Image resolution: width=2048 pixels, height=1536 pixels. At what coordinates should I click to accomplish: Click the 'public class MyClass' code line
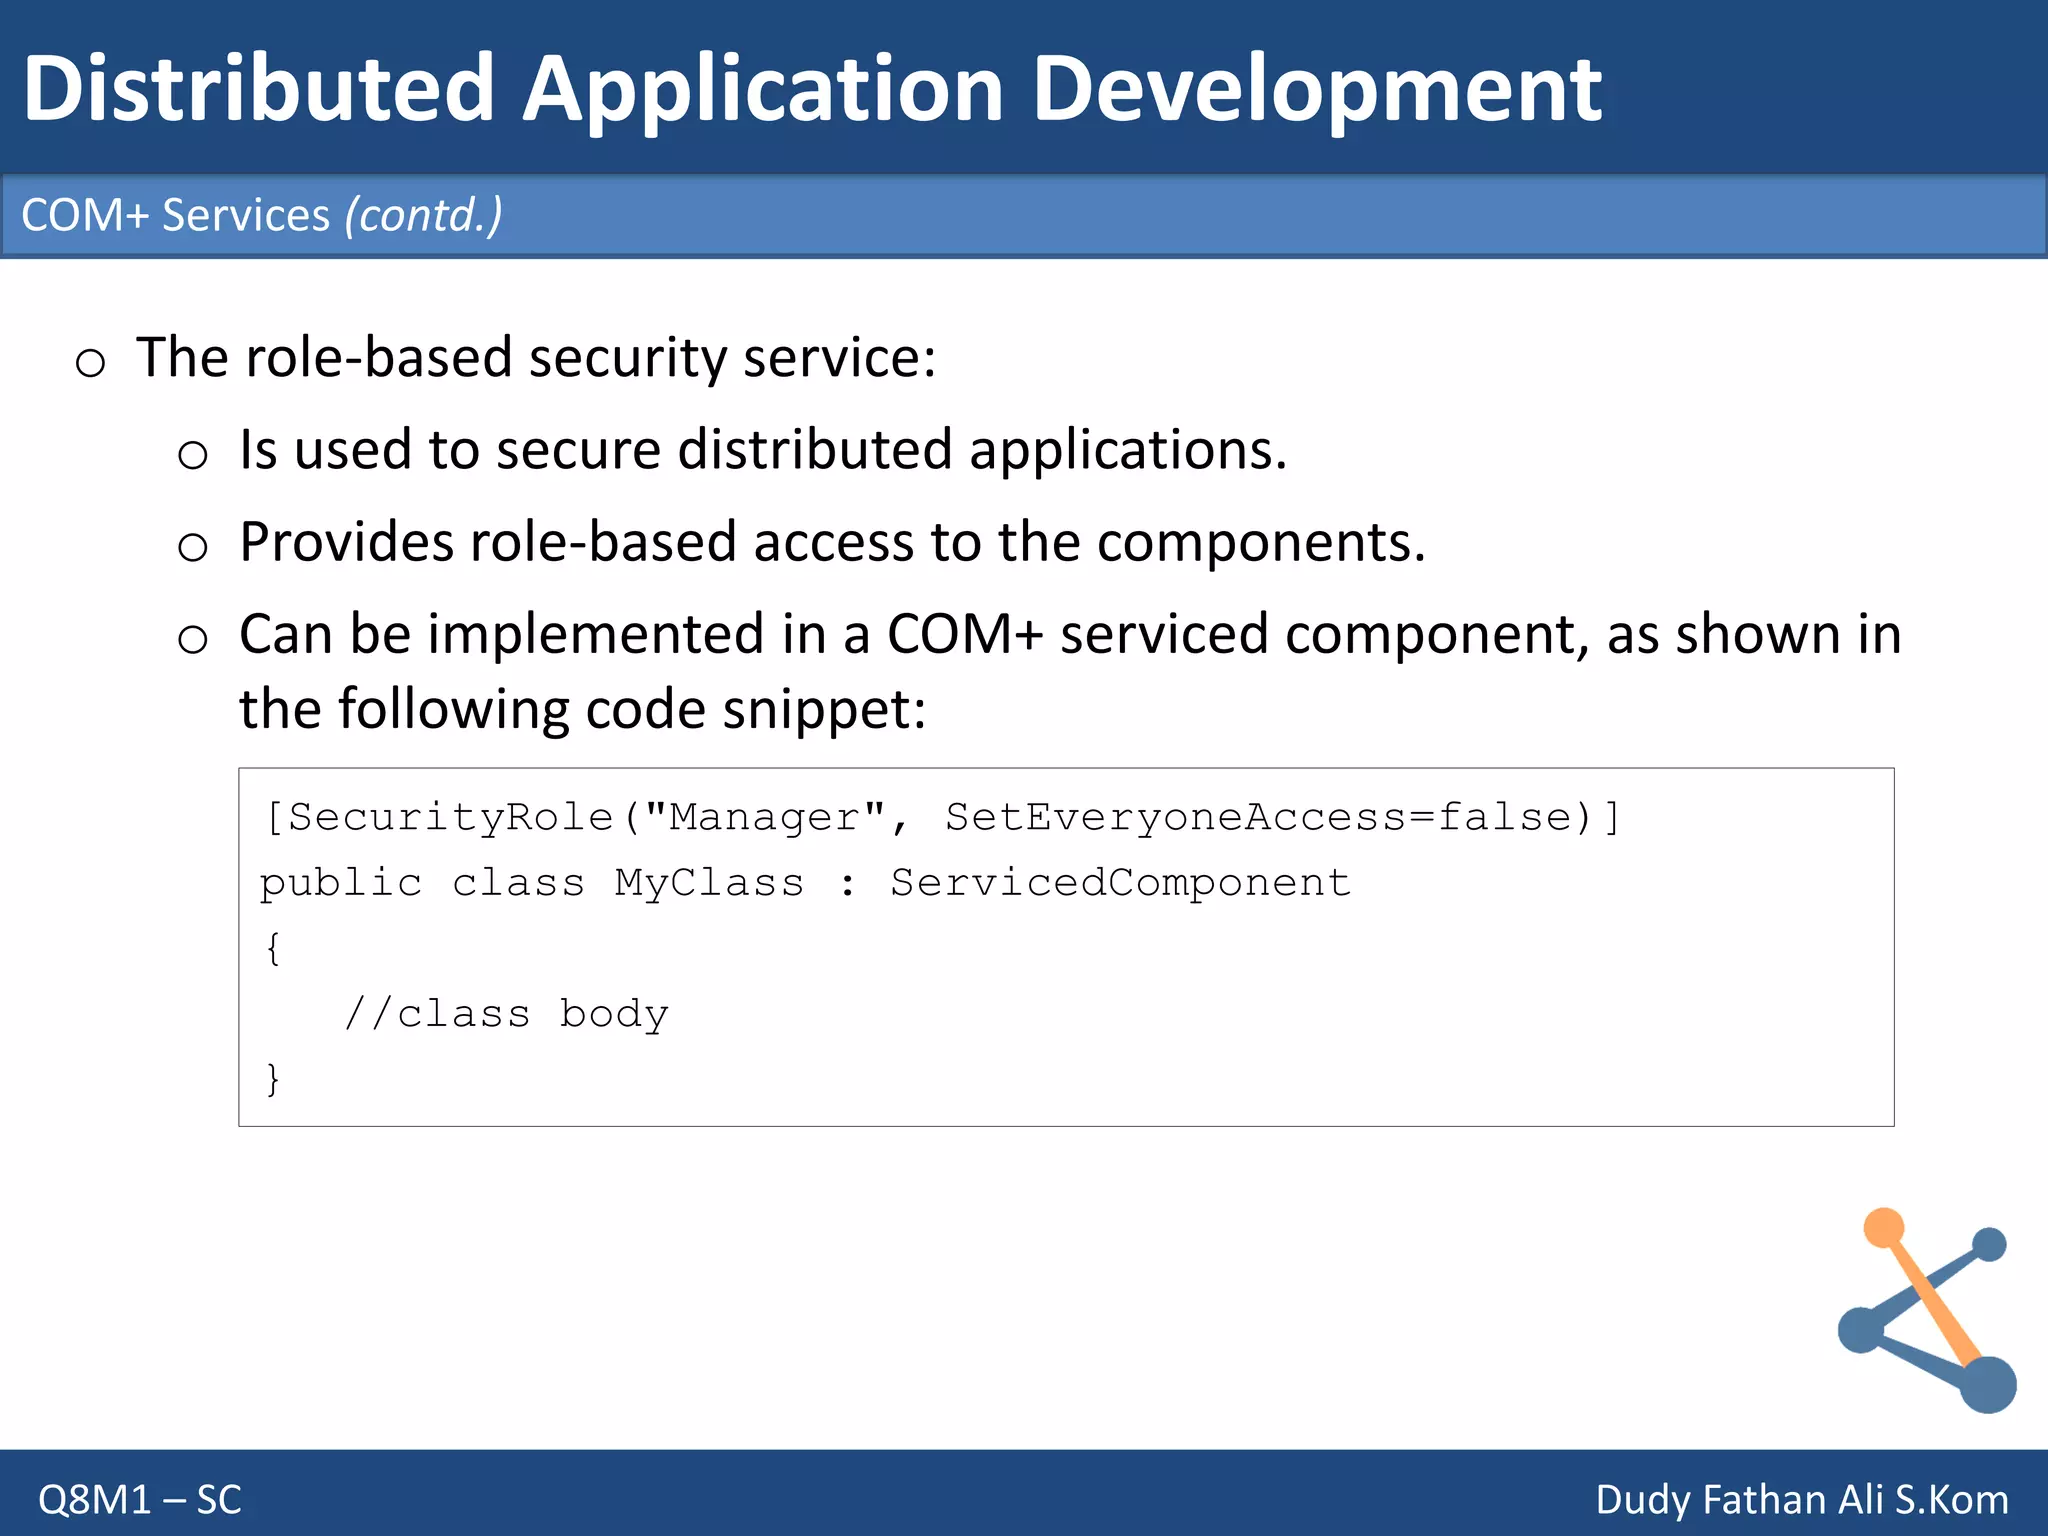click(805, 883)
